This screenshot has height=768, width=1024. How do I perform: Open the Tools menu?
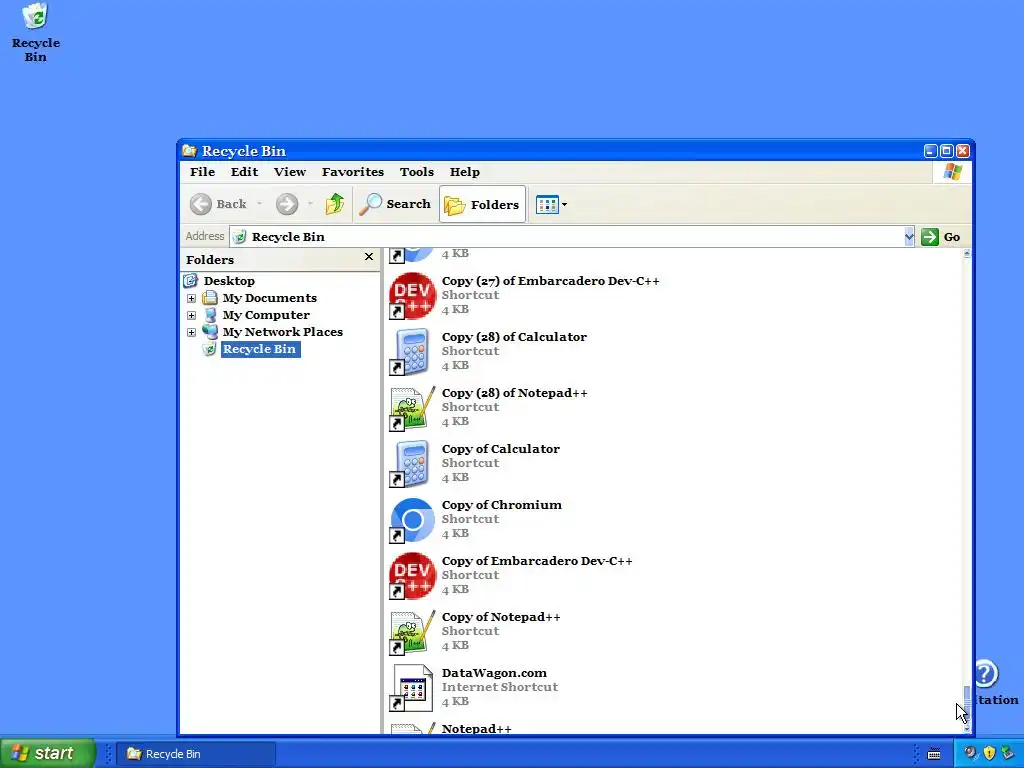coord(417,172)
